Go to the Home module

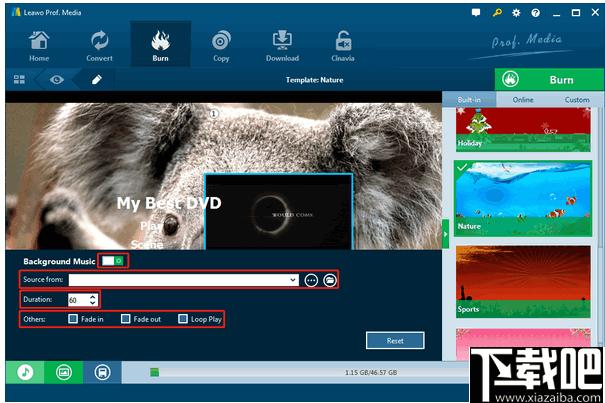click(39, 46)
